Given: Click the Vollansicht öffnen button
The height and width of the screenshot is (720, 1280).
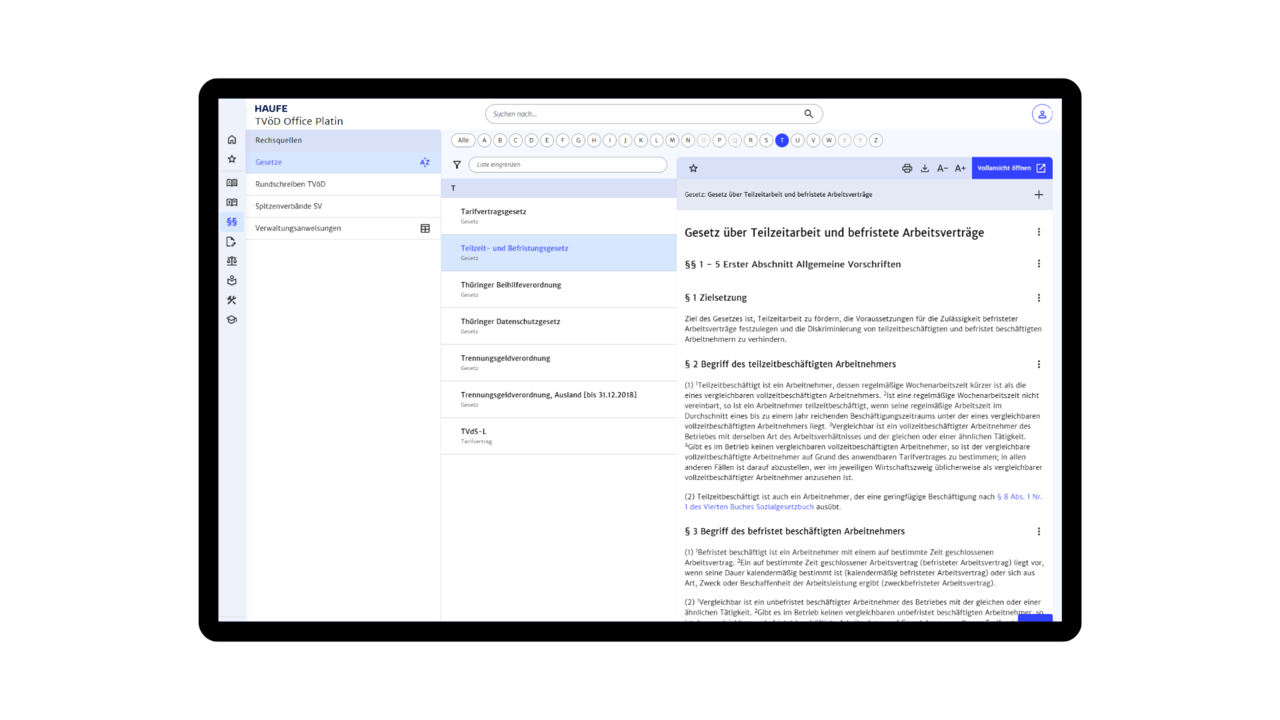Looking at the screenshot, I should coord(1011,168).
